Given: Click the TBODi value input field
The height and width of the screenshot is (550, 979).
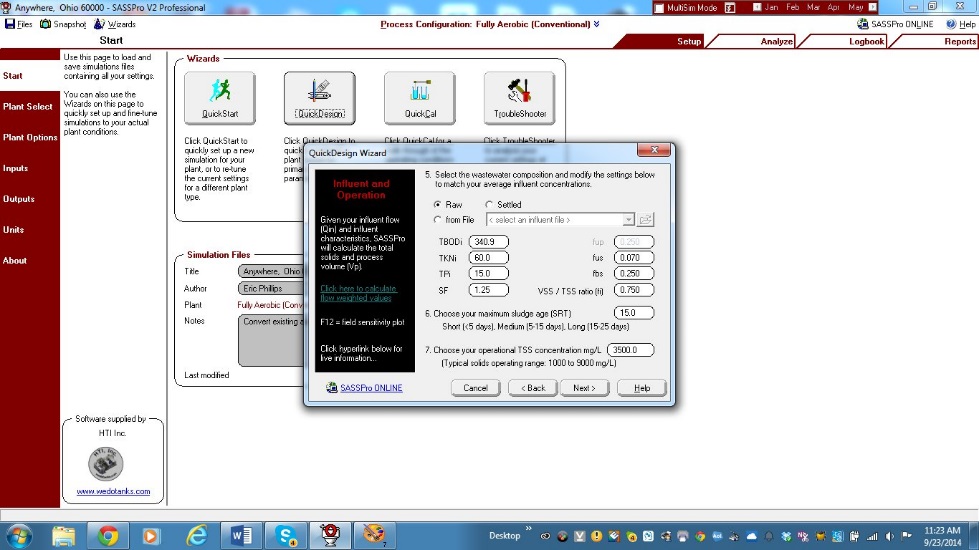Looking at the screenshot, I should point(488,242).
